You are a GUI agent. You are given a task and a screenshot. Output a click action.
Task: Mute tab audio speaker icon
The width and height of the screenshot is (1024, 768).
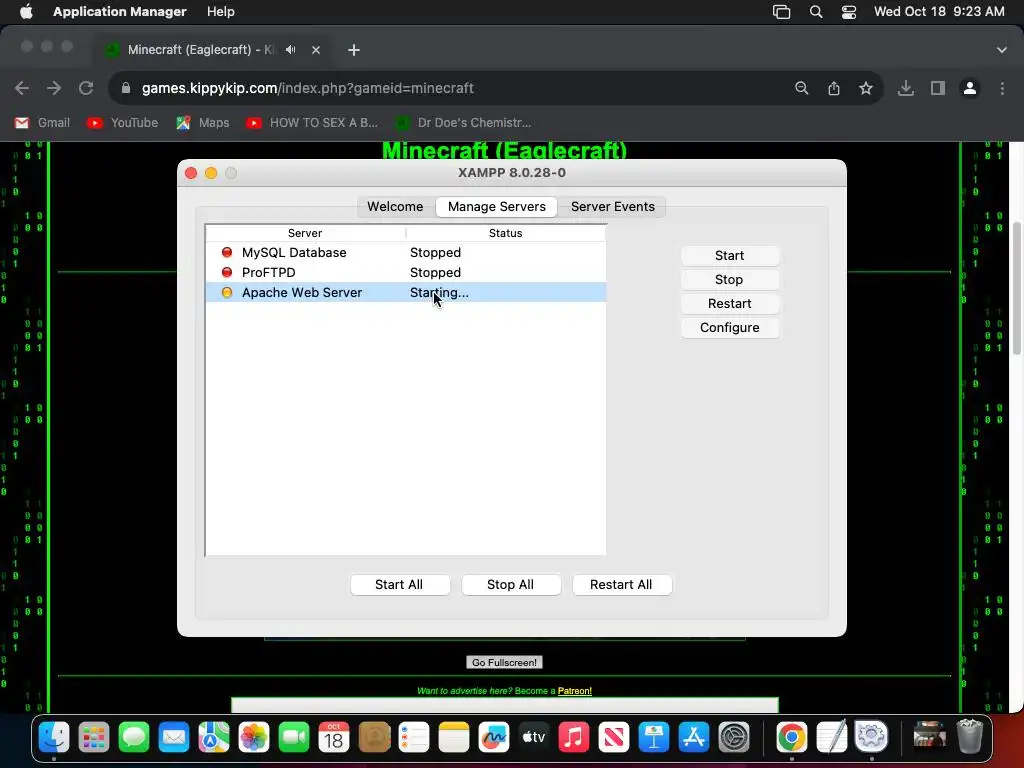pyautogui.click(x=291, y=50)
